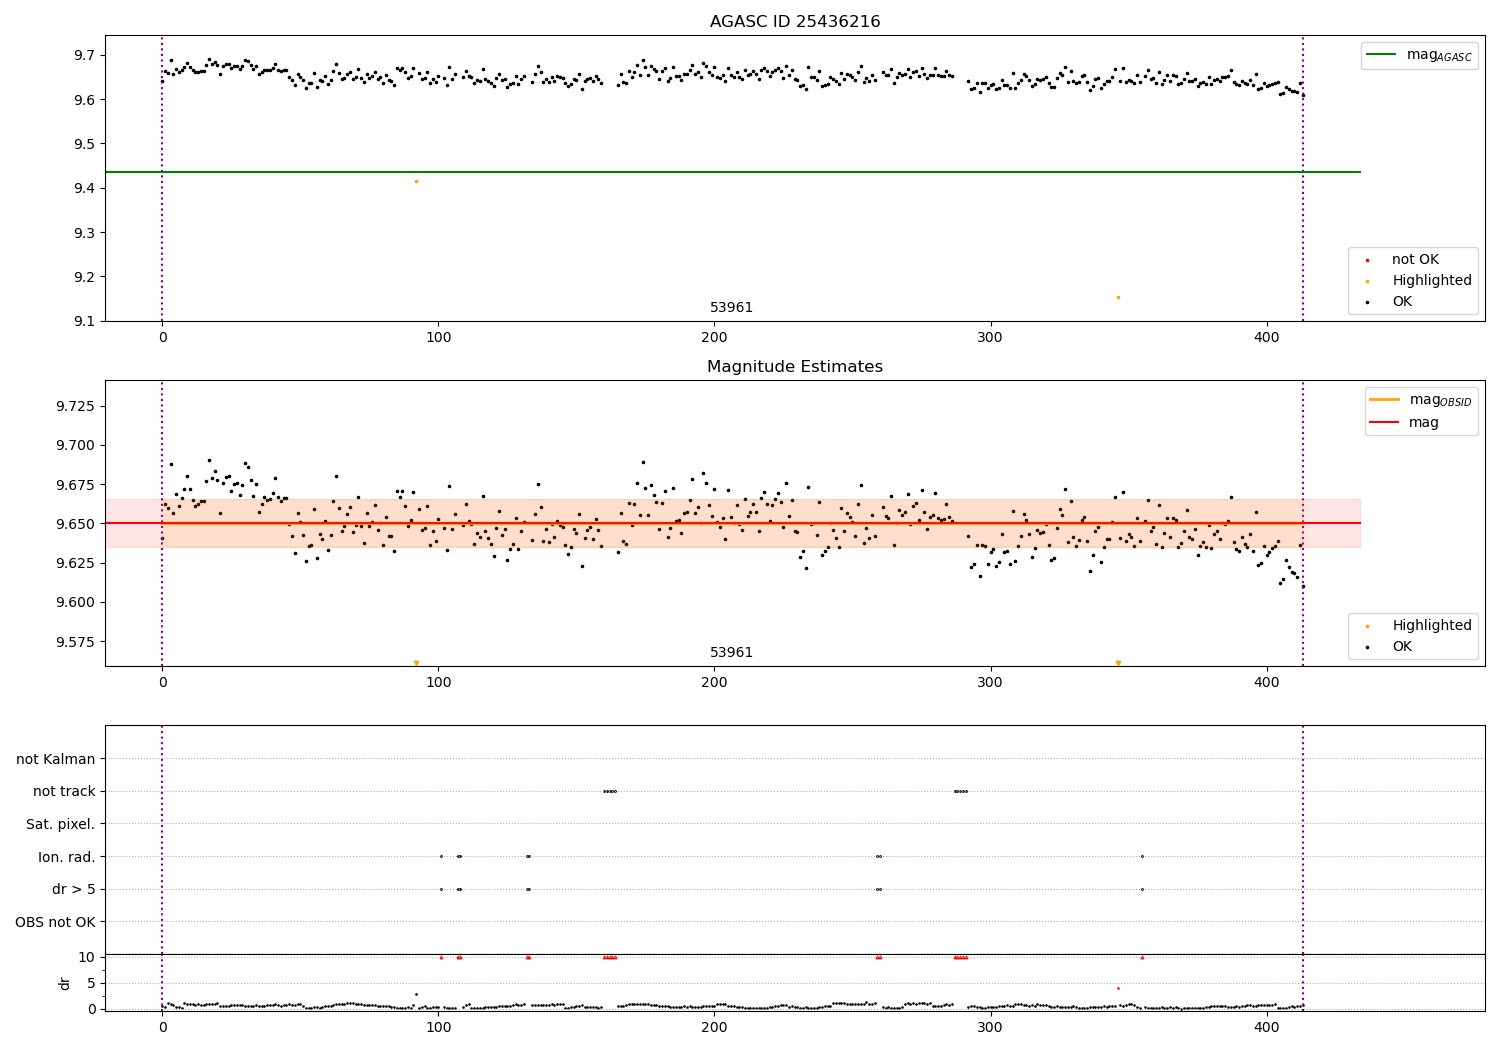The width and height of the screenshot is (1500, 1050).
Task: Select "not OK" legend entry in AGASC ID plot
Action: [x=1415, y=260]
